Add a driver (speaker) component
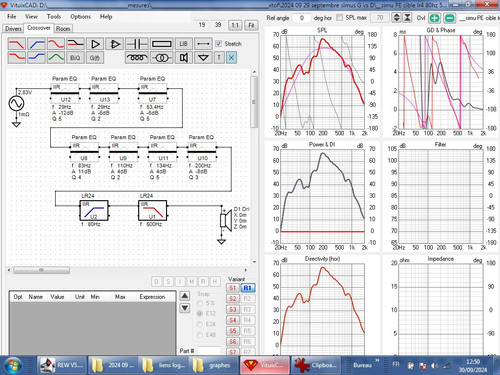Viewport: 500px width, 375px height. click(x=184, y=58)
